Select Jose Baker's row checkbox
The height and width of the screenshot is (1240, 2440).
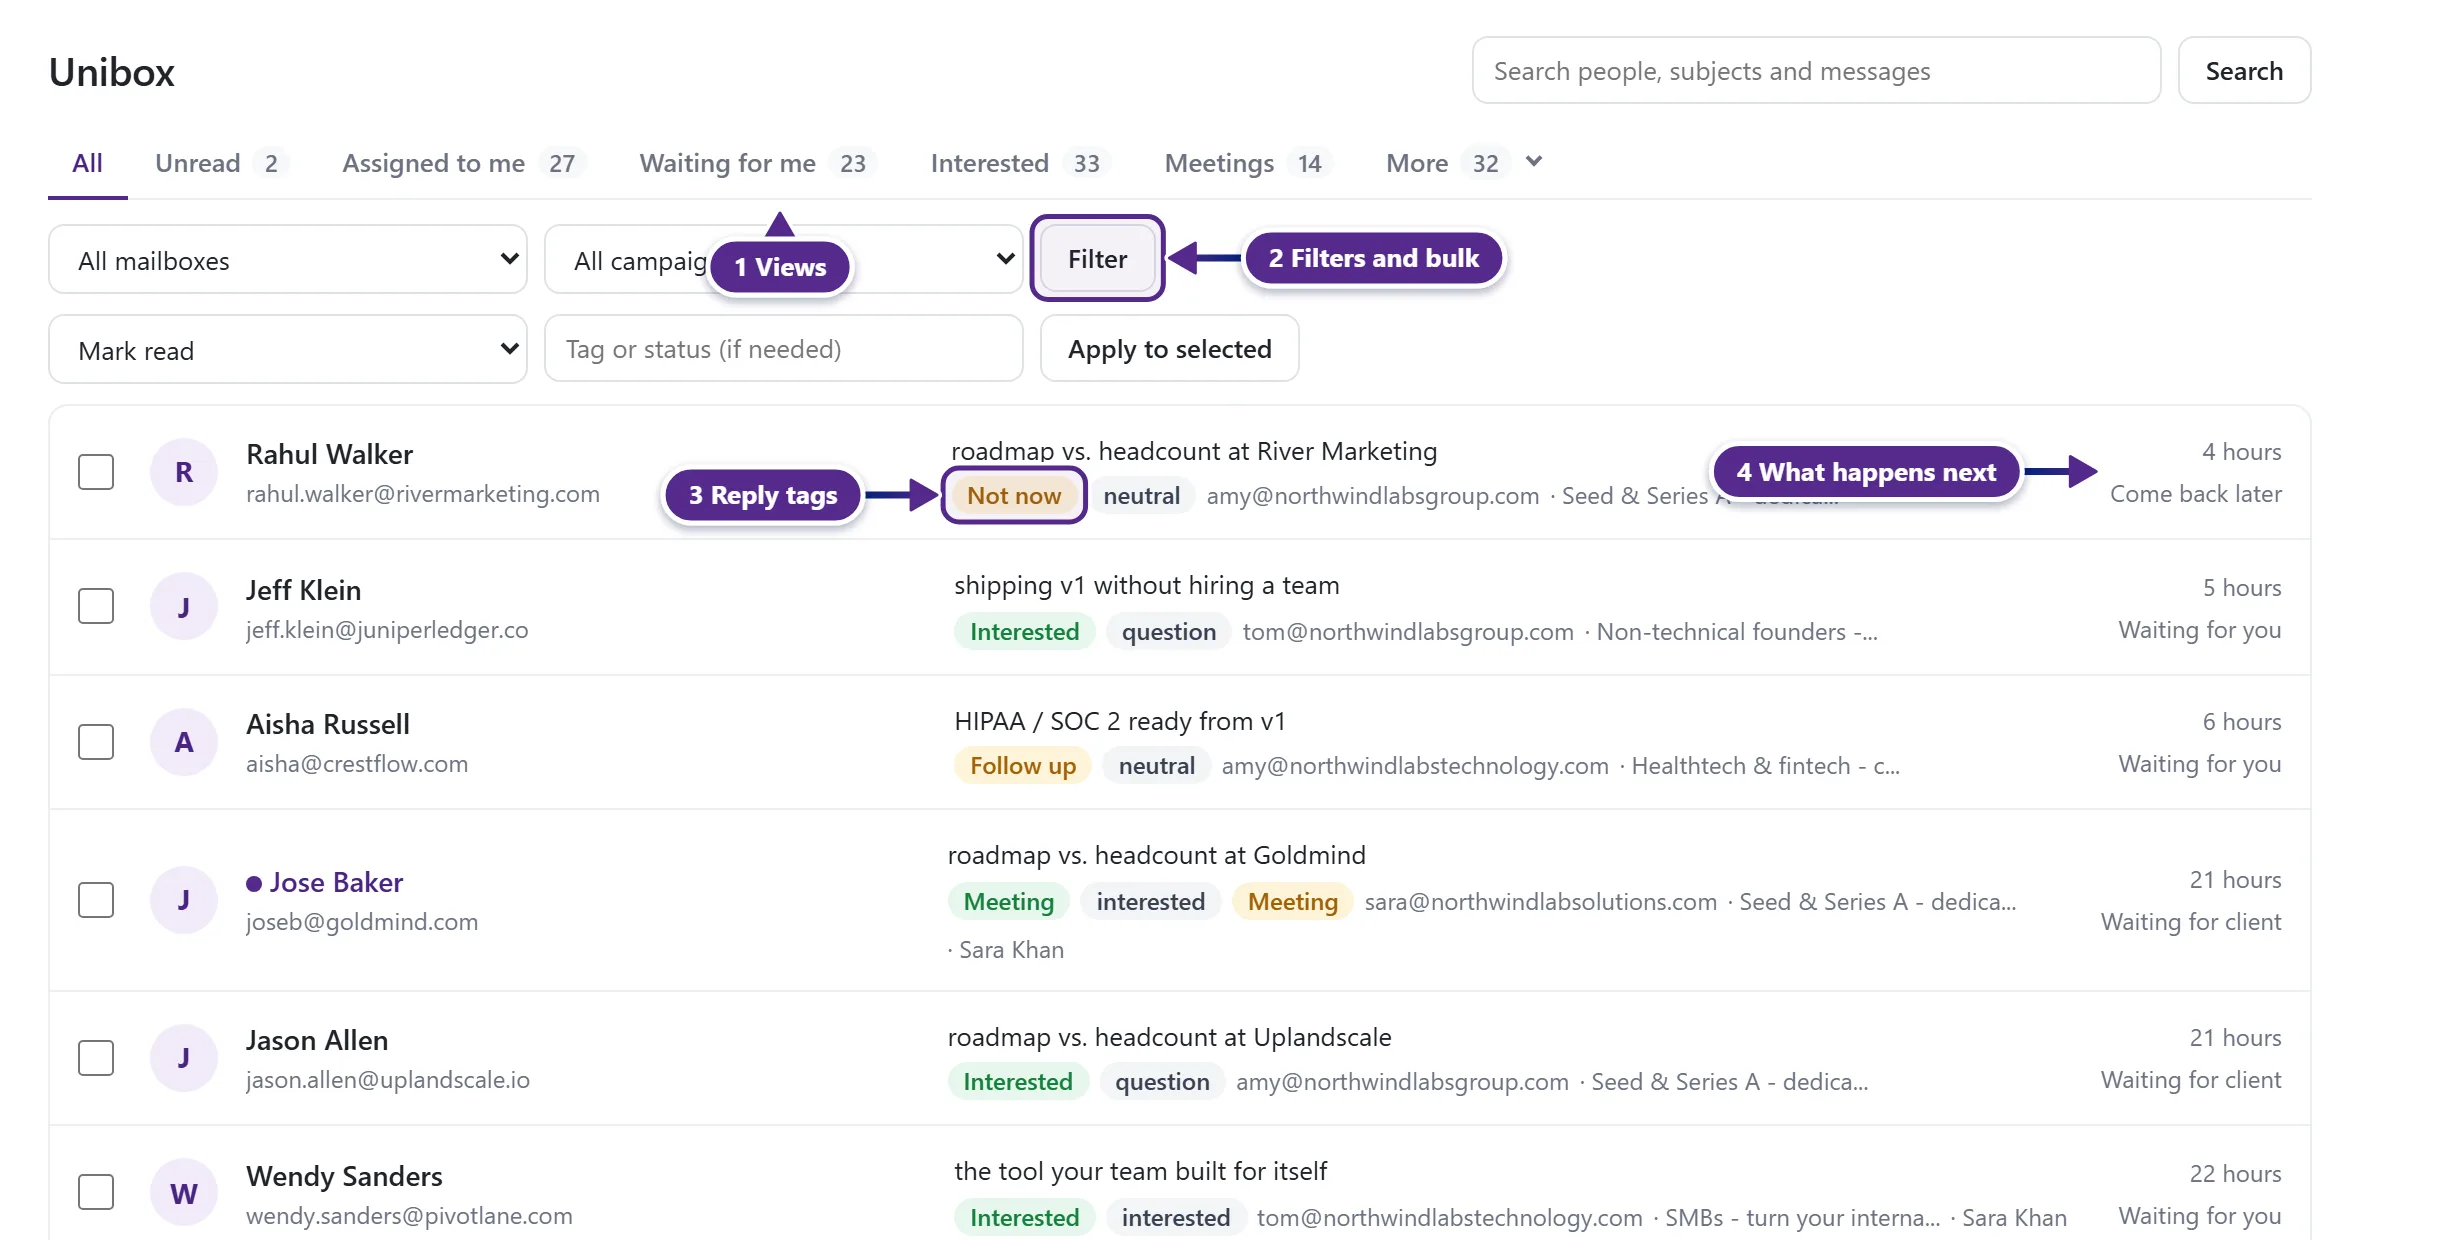96,900
